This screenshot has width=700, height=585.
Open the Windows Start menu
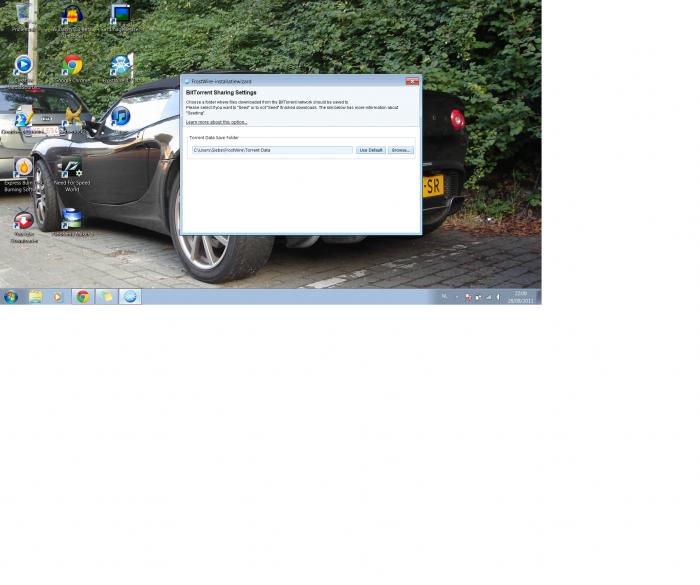[x=11, y=297]
